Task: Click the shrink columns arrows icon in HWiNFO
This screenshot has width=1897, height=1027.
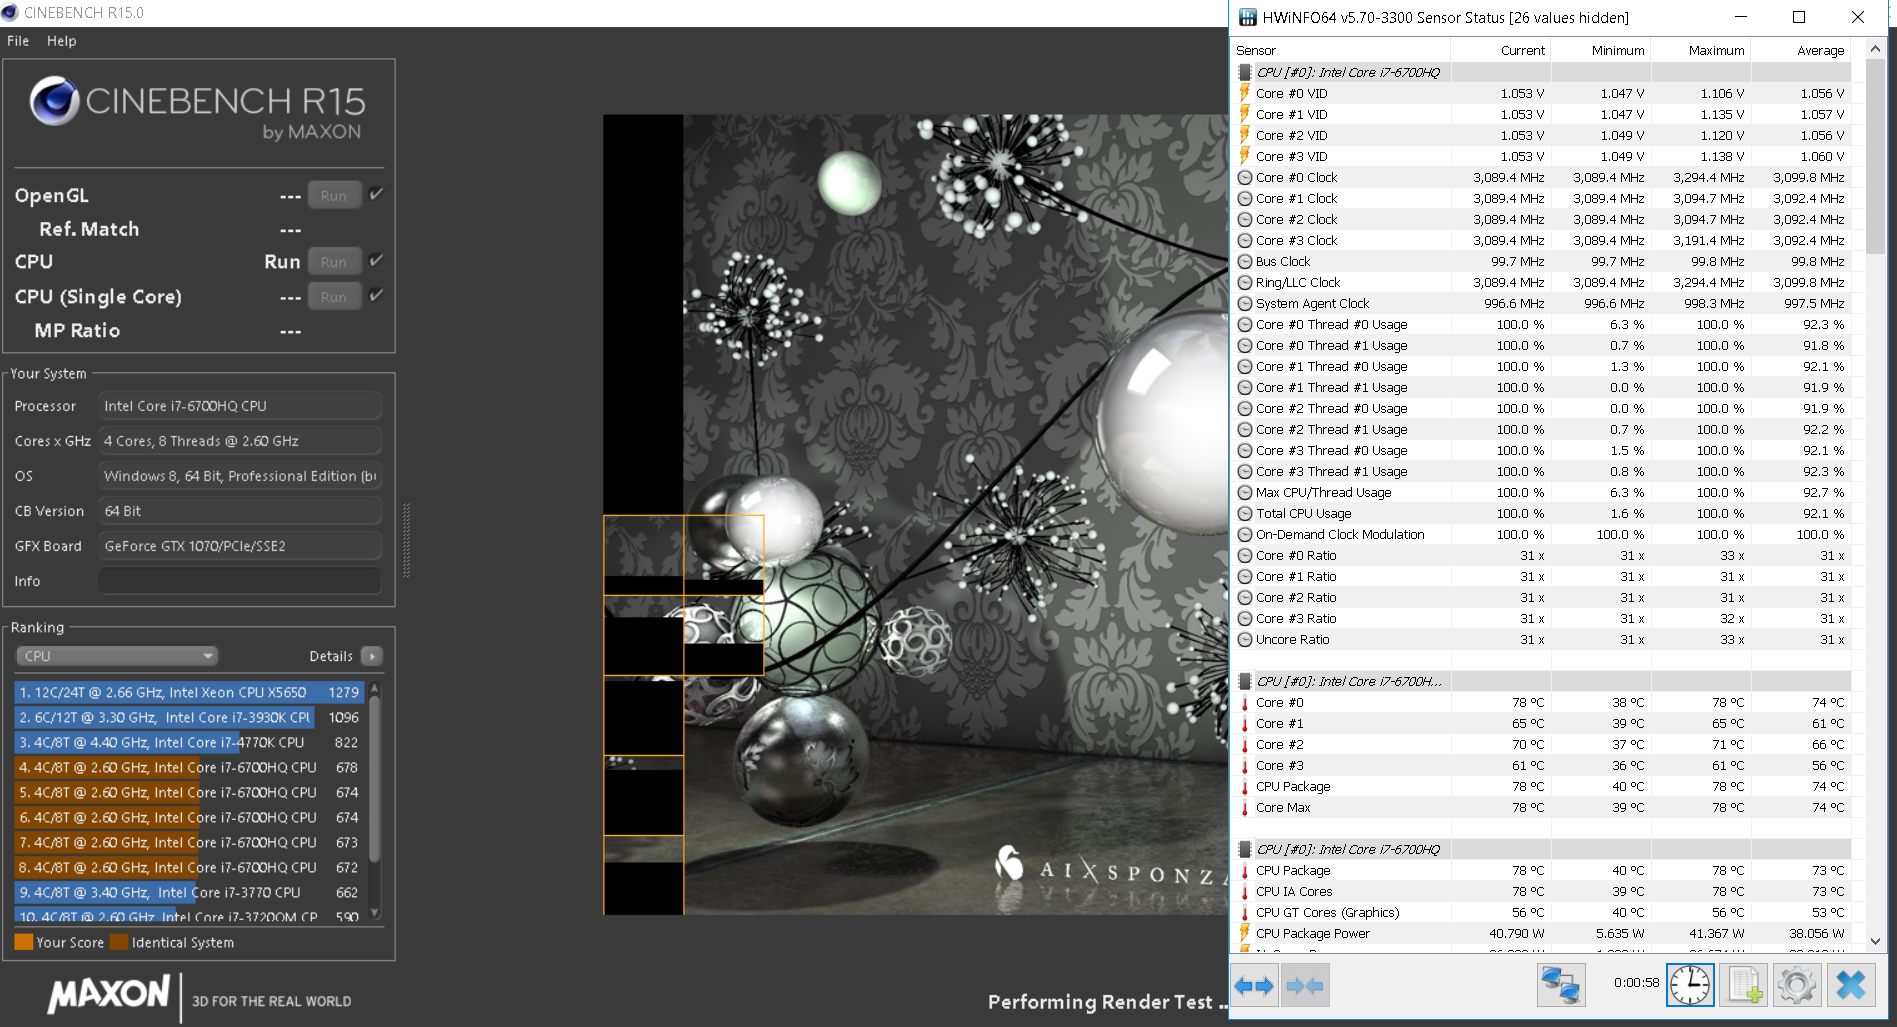Action: pos(1304,986)
